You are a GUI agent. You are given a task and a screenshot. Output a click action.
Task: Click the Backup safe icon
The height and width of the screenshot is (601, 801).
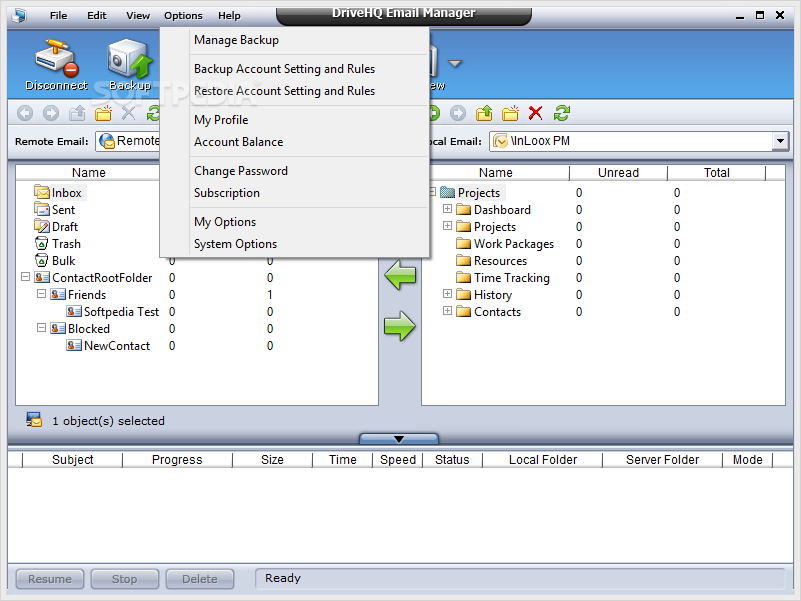point(130,64)
